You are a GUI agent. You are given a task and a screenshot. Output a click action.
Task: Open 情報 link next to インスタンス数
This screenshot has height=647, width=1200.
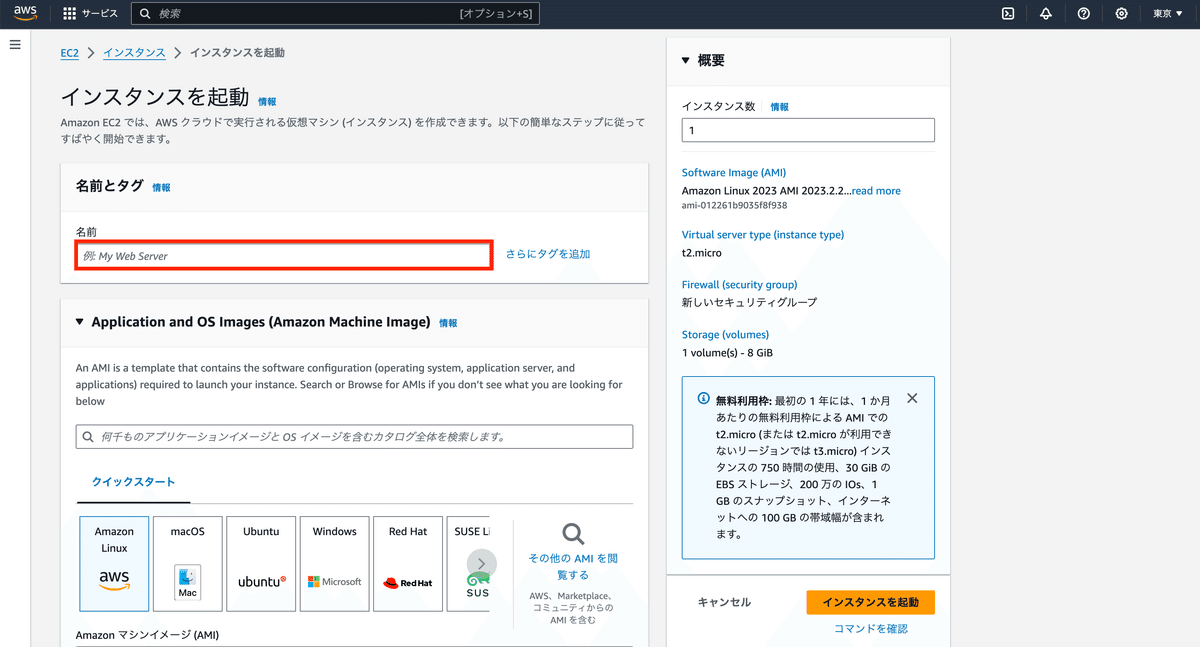pos(779,107)
